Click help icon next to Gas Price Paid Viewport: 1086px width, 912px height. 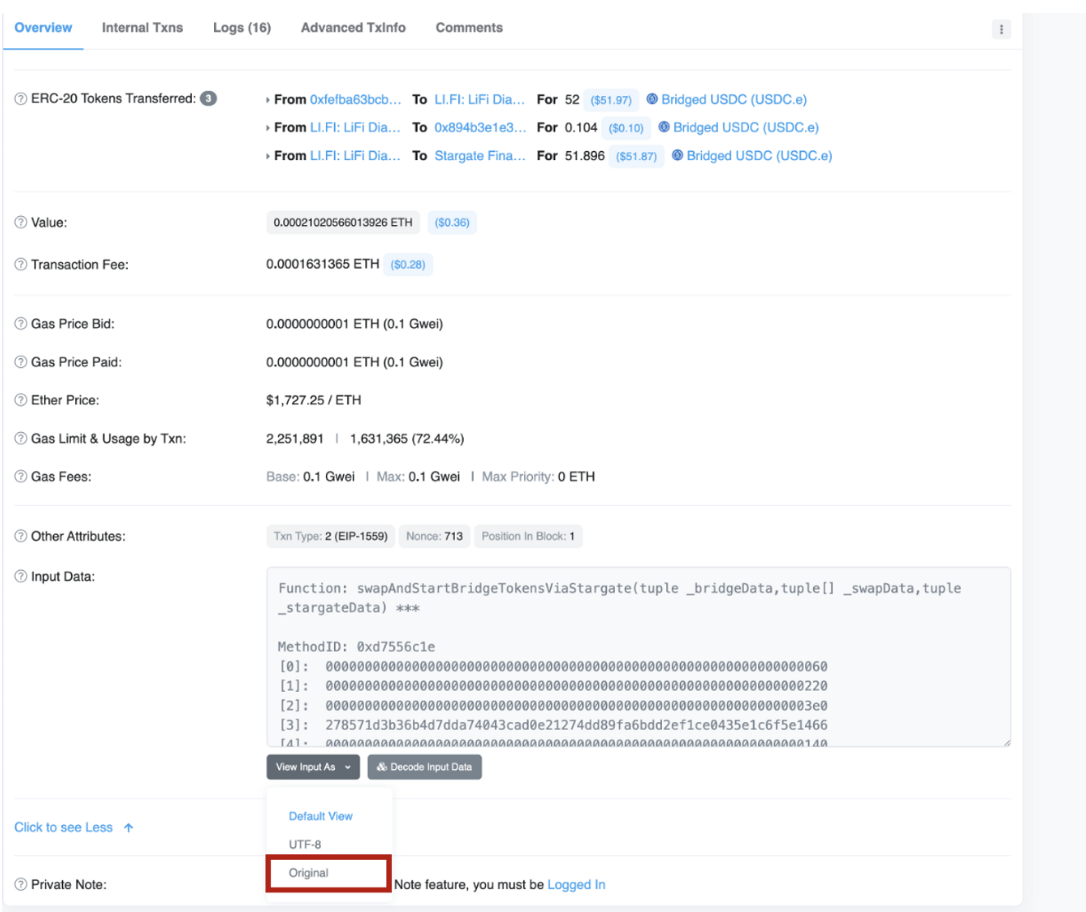coord(21,362)
